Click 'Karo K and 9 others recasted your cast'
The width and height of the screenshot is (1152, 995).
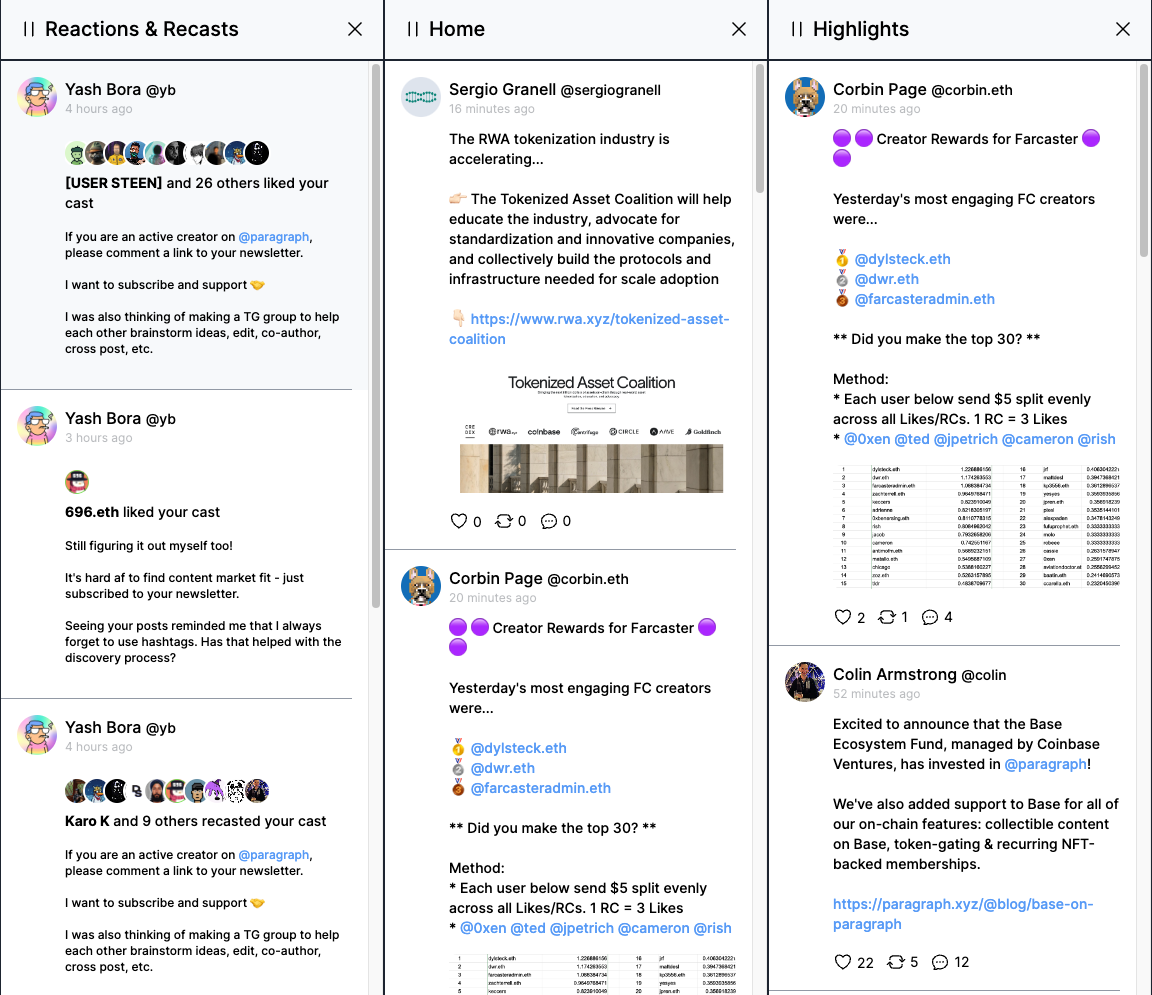point(195,821)
